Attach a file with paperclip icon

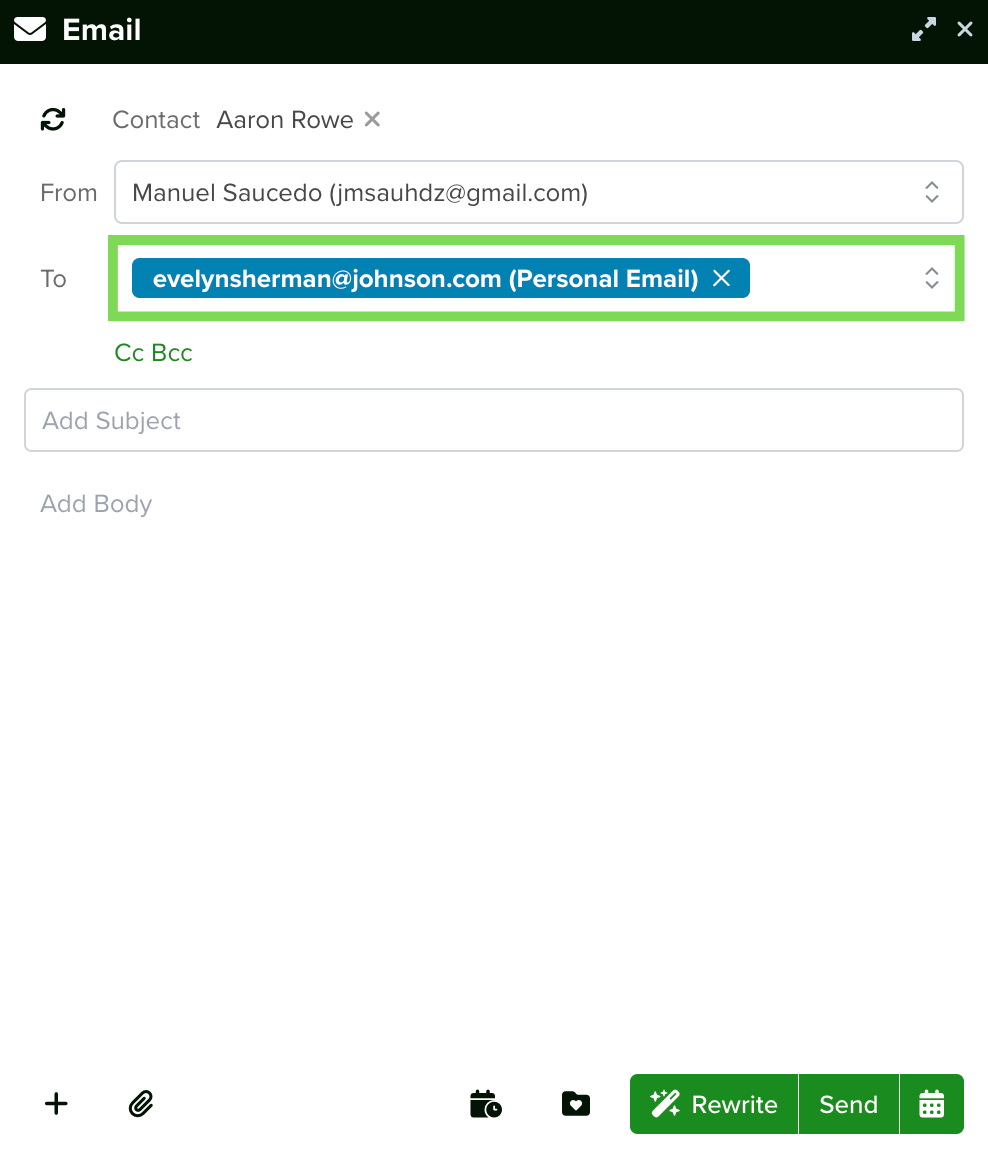pos(141,1104)
